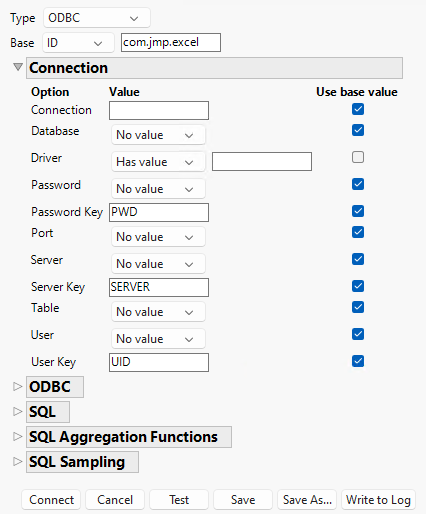The height and width of the screenshot is (514, 426).
Task: Check Use base value for Driver
Action: [358, 157]
